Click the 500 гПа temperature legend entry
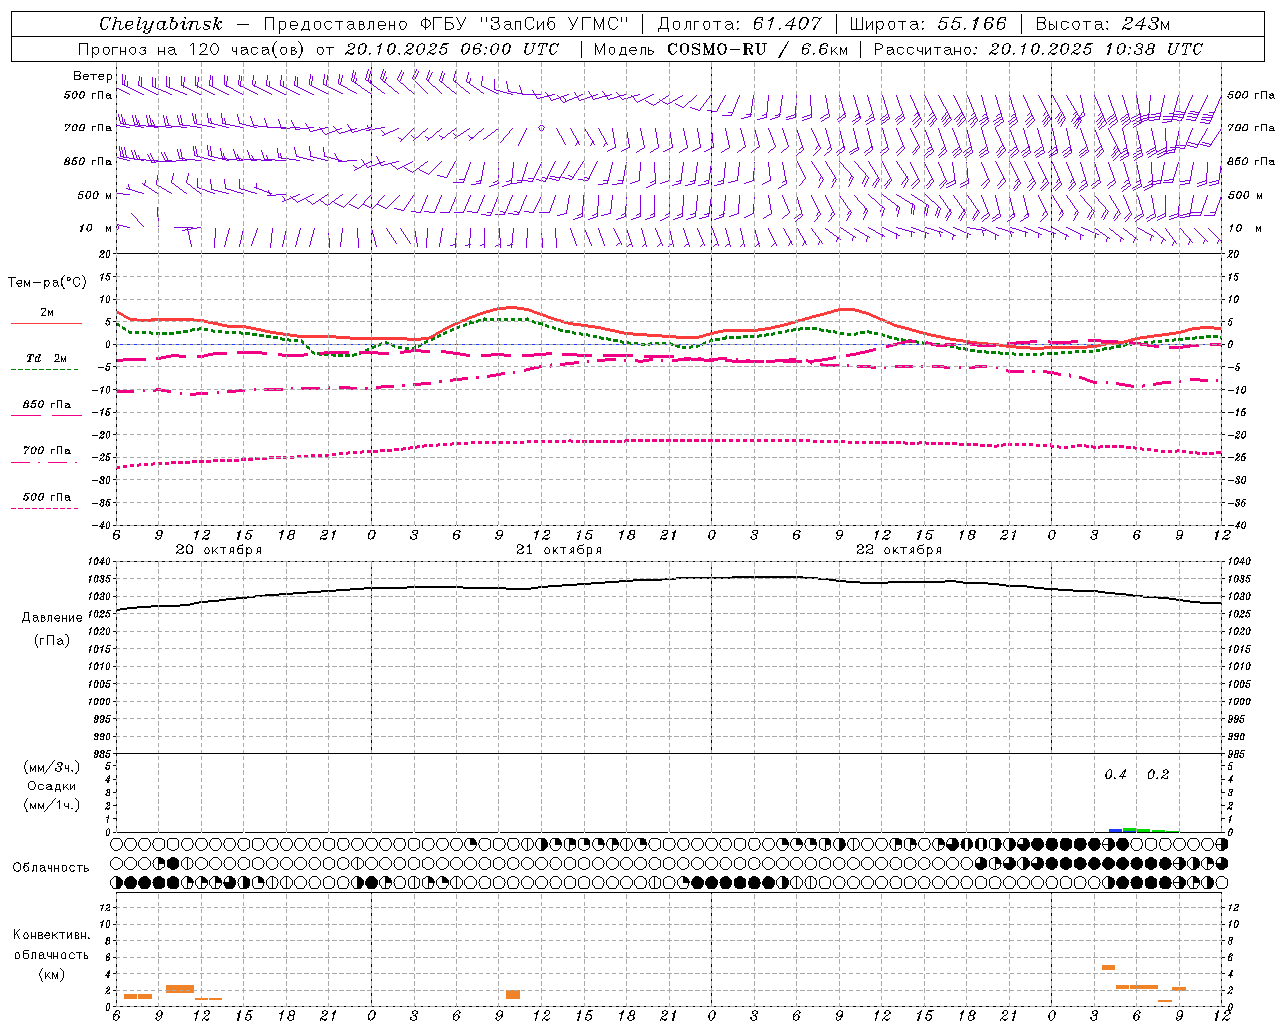Screen dimensions: 1280x1024 click(47, 498)
